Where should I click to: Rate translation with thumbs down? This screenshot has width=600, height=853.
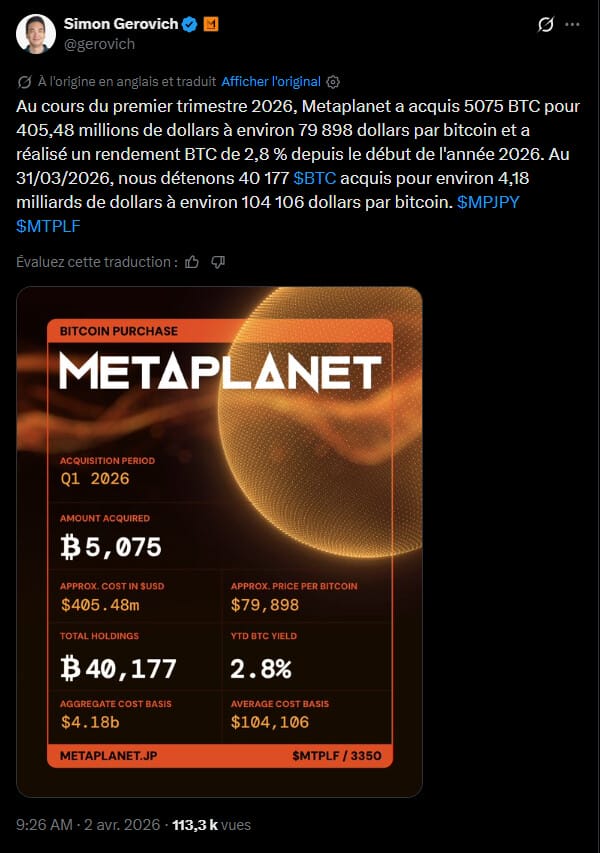pyautogui.click(x=218, y=262)
